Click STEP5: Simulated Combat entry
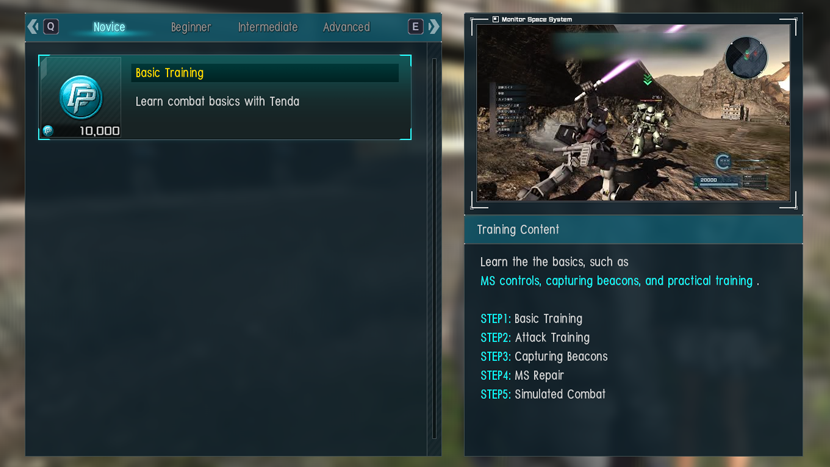 coord(543,394)
